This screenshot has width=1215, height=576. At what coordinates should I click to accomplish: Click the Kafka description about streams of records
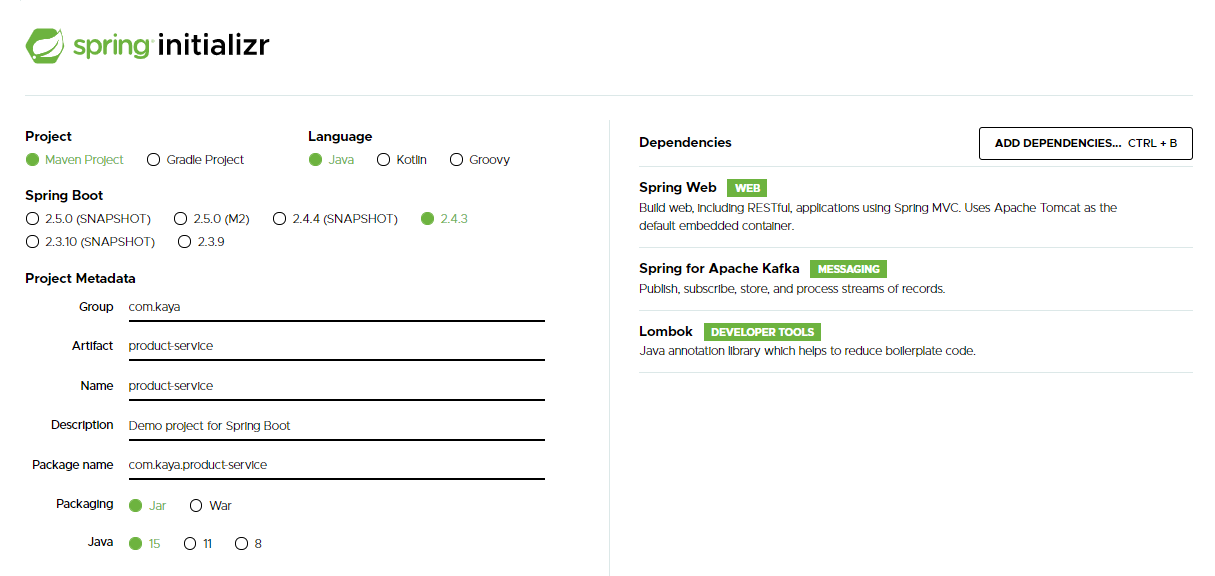pyautogui.click(x=792, y=289)
